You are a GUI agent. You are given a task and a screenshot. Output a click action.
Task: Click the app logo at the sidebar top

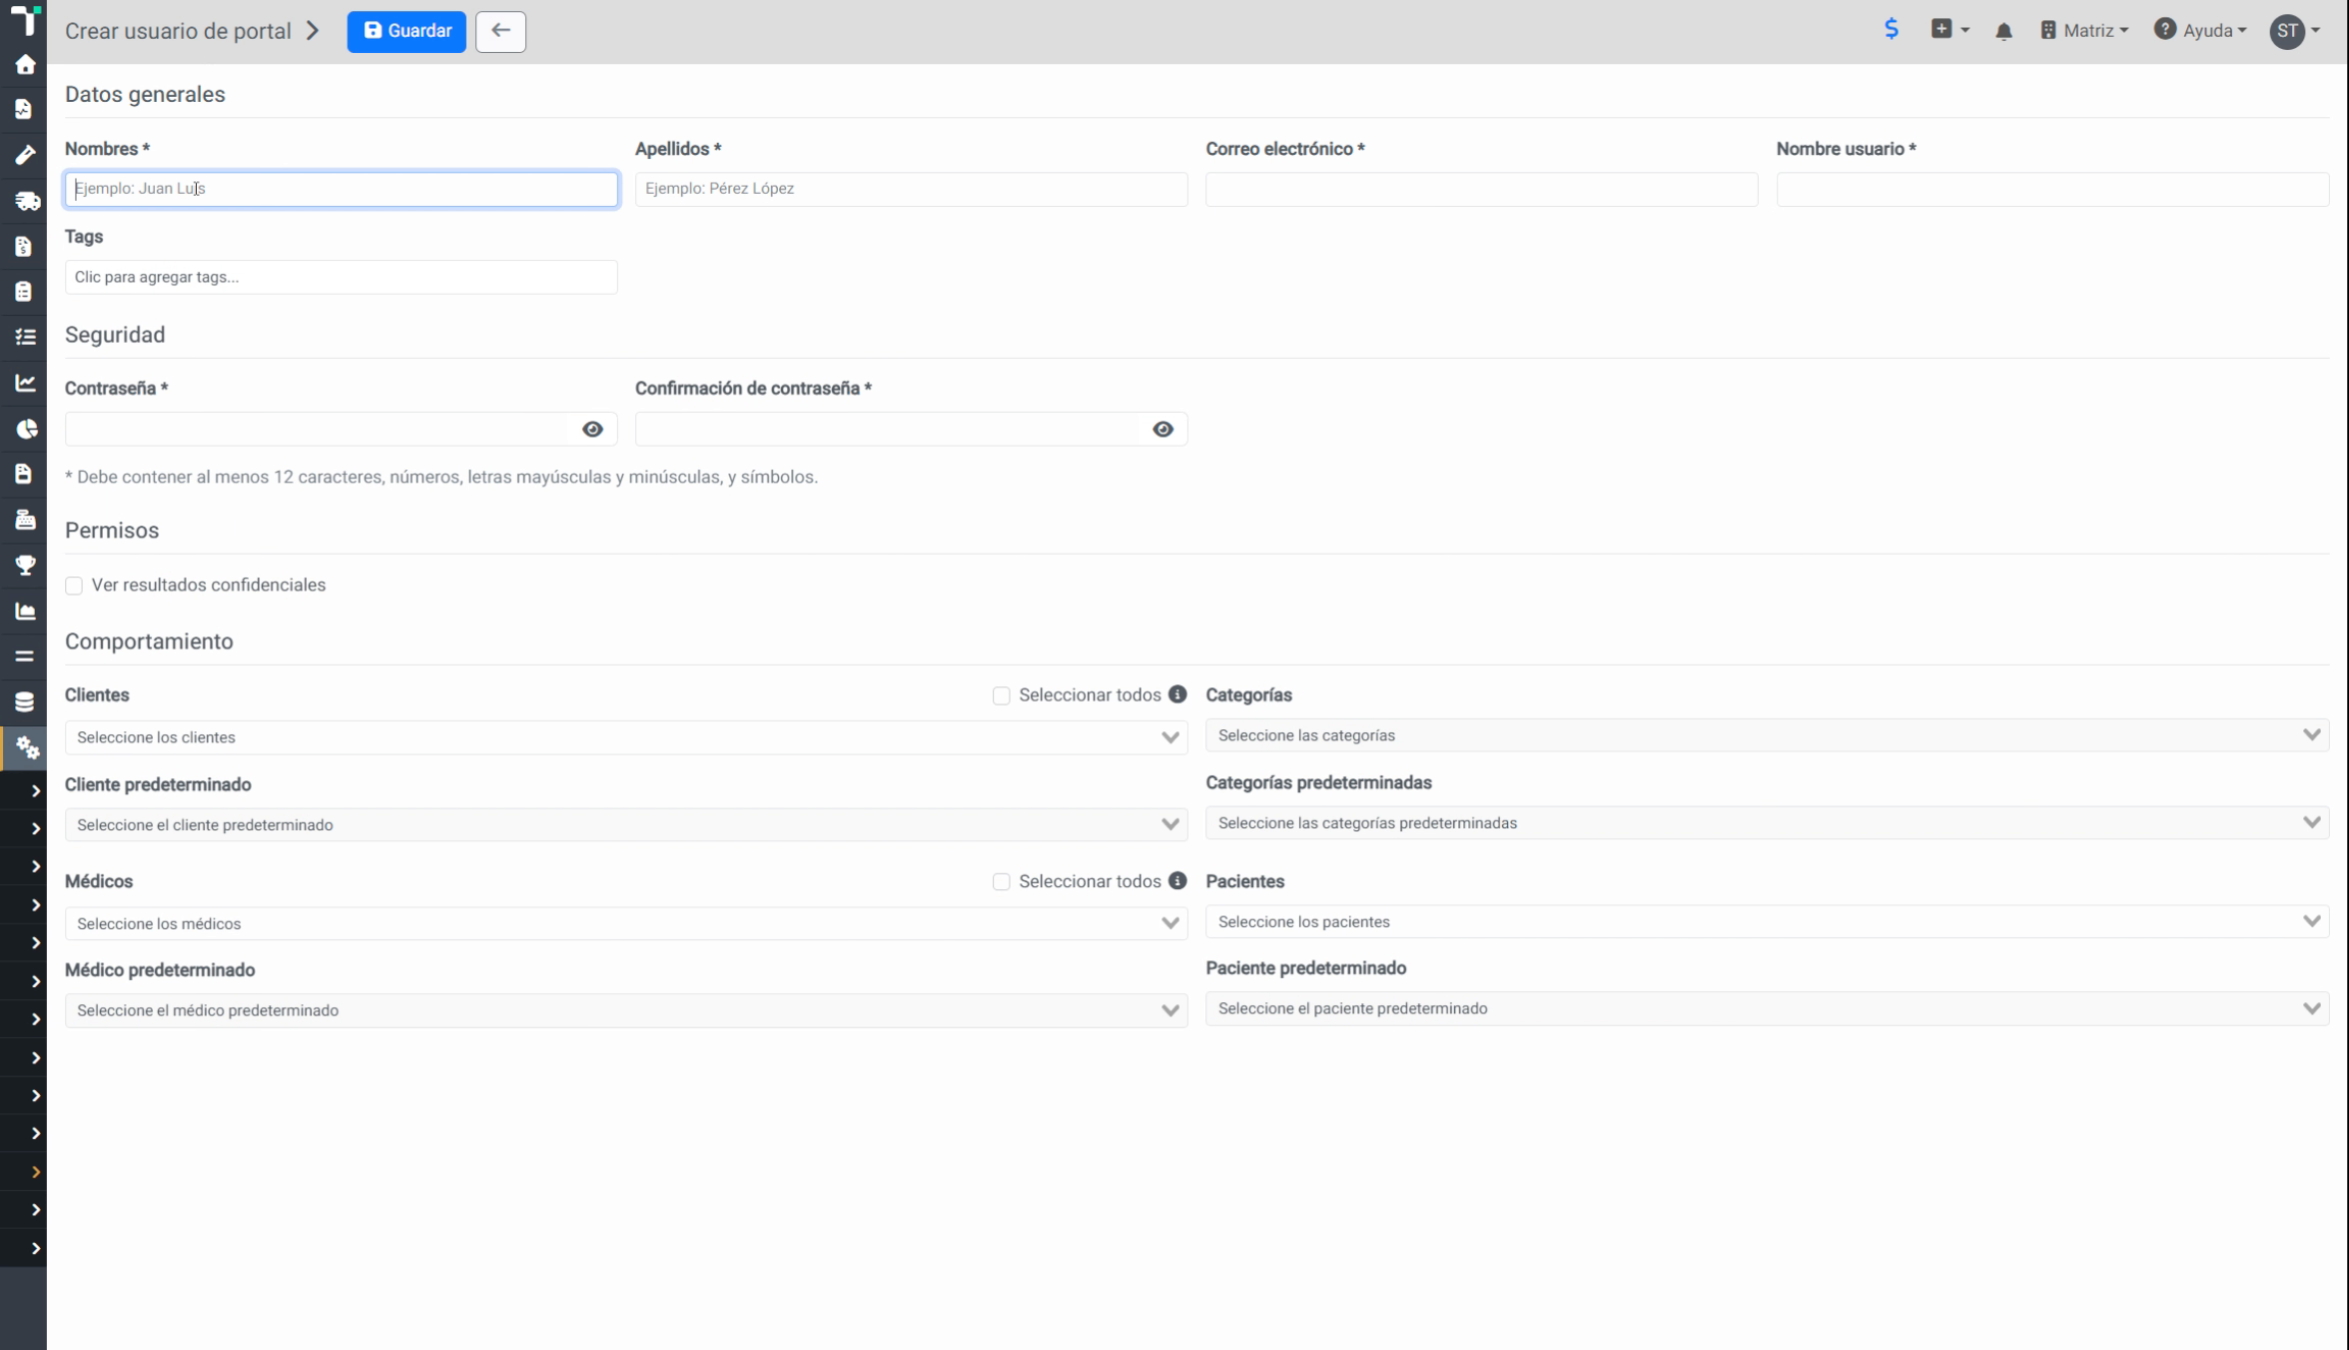27,19
